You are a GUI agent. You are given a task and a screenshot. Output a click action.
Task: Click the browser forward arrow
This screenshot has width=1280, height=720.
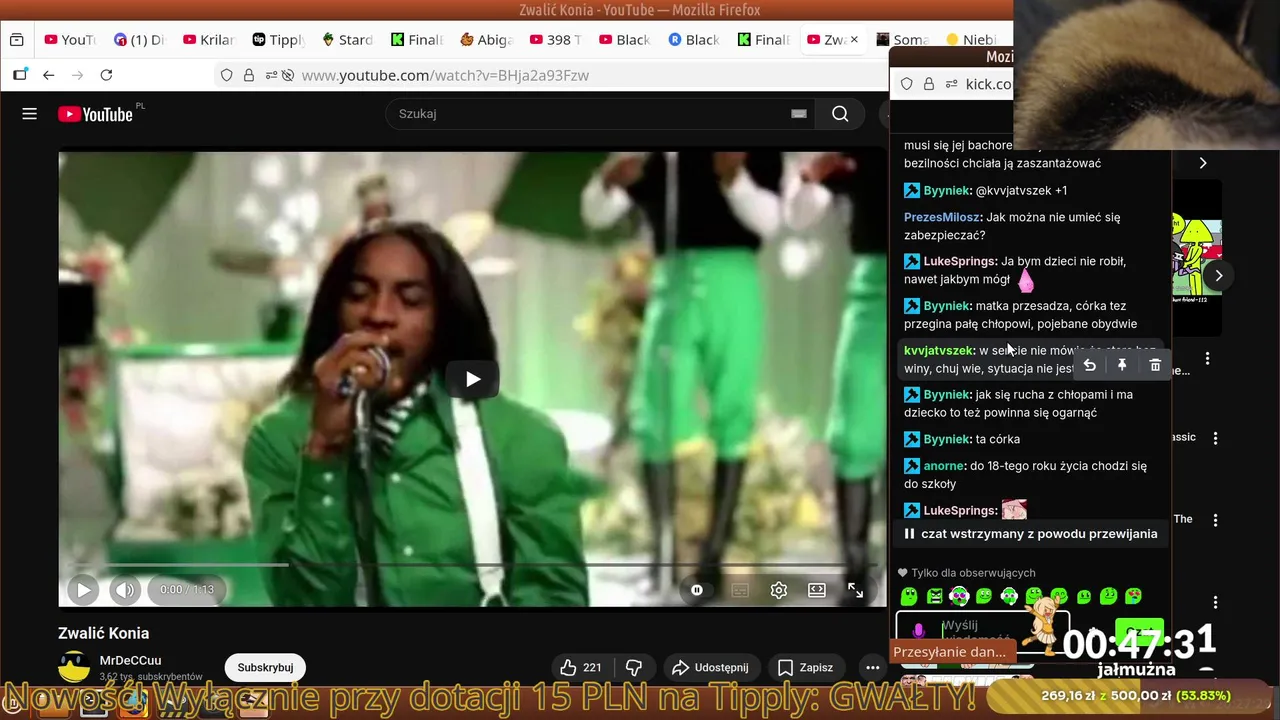pyautogui.click(x=77, y=75)
